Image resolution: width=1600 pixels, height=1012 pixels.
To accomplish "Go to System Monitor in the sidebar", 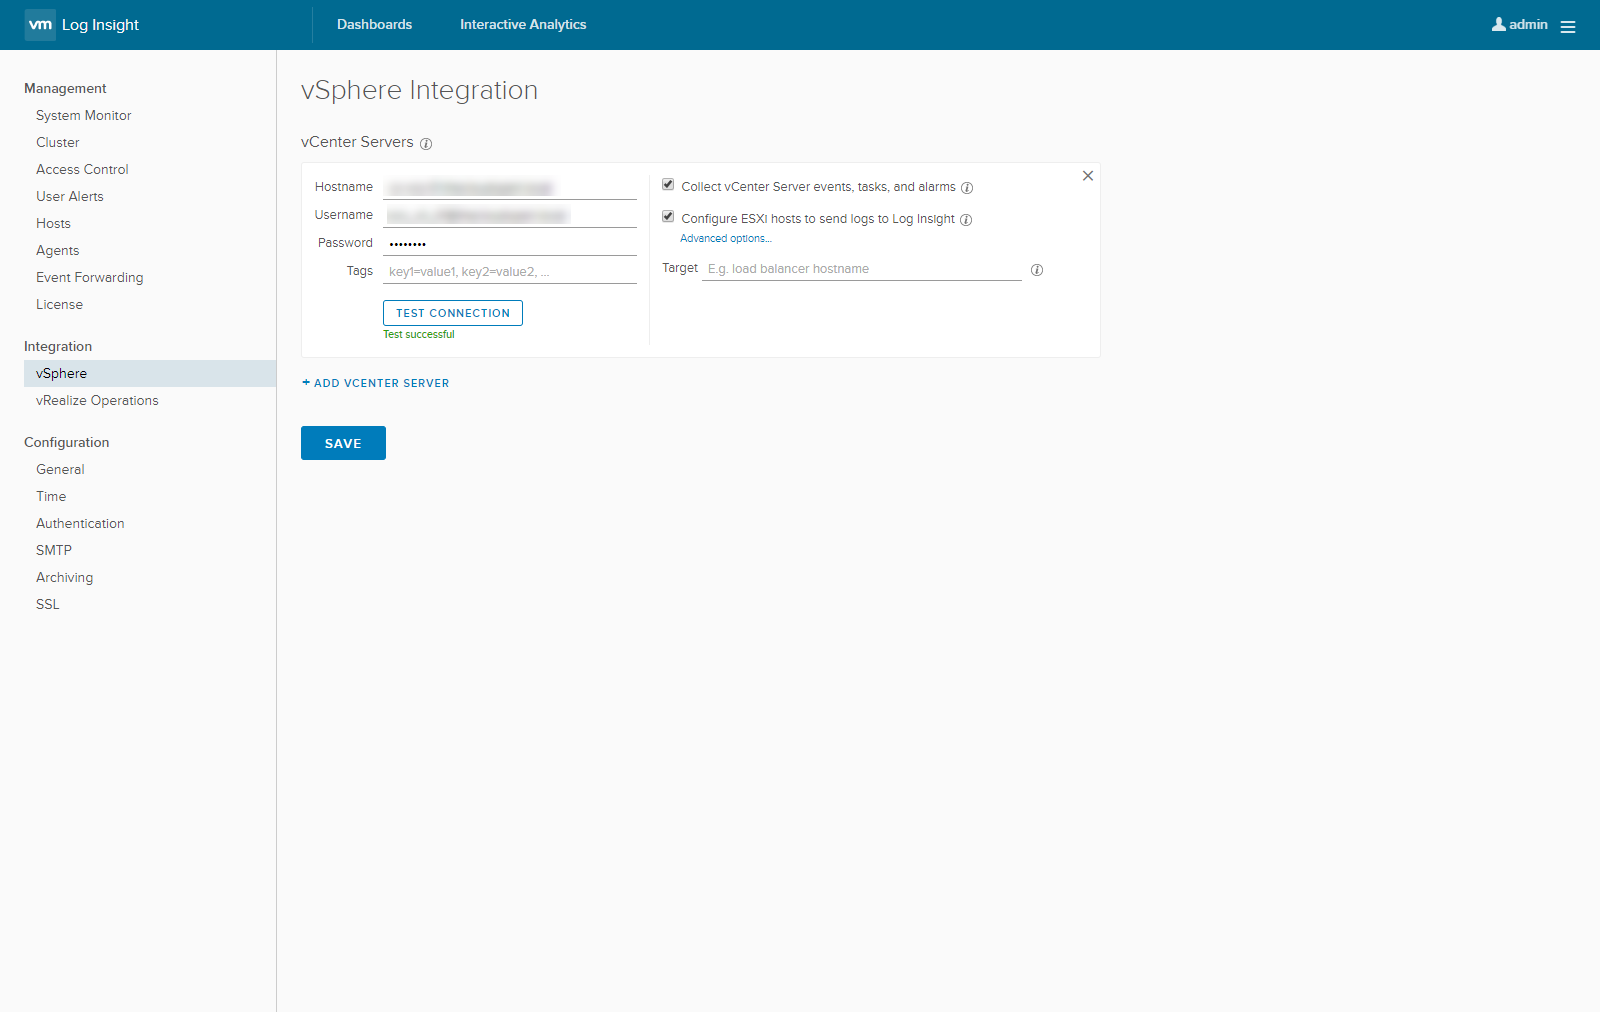I will coord(84,116).
